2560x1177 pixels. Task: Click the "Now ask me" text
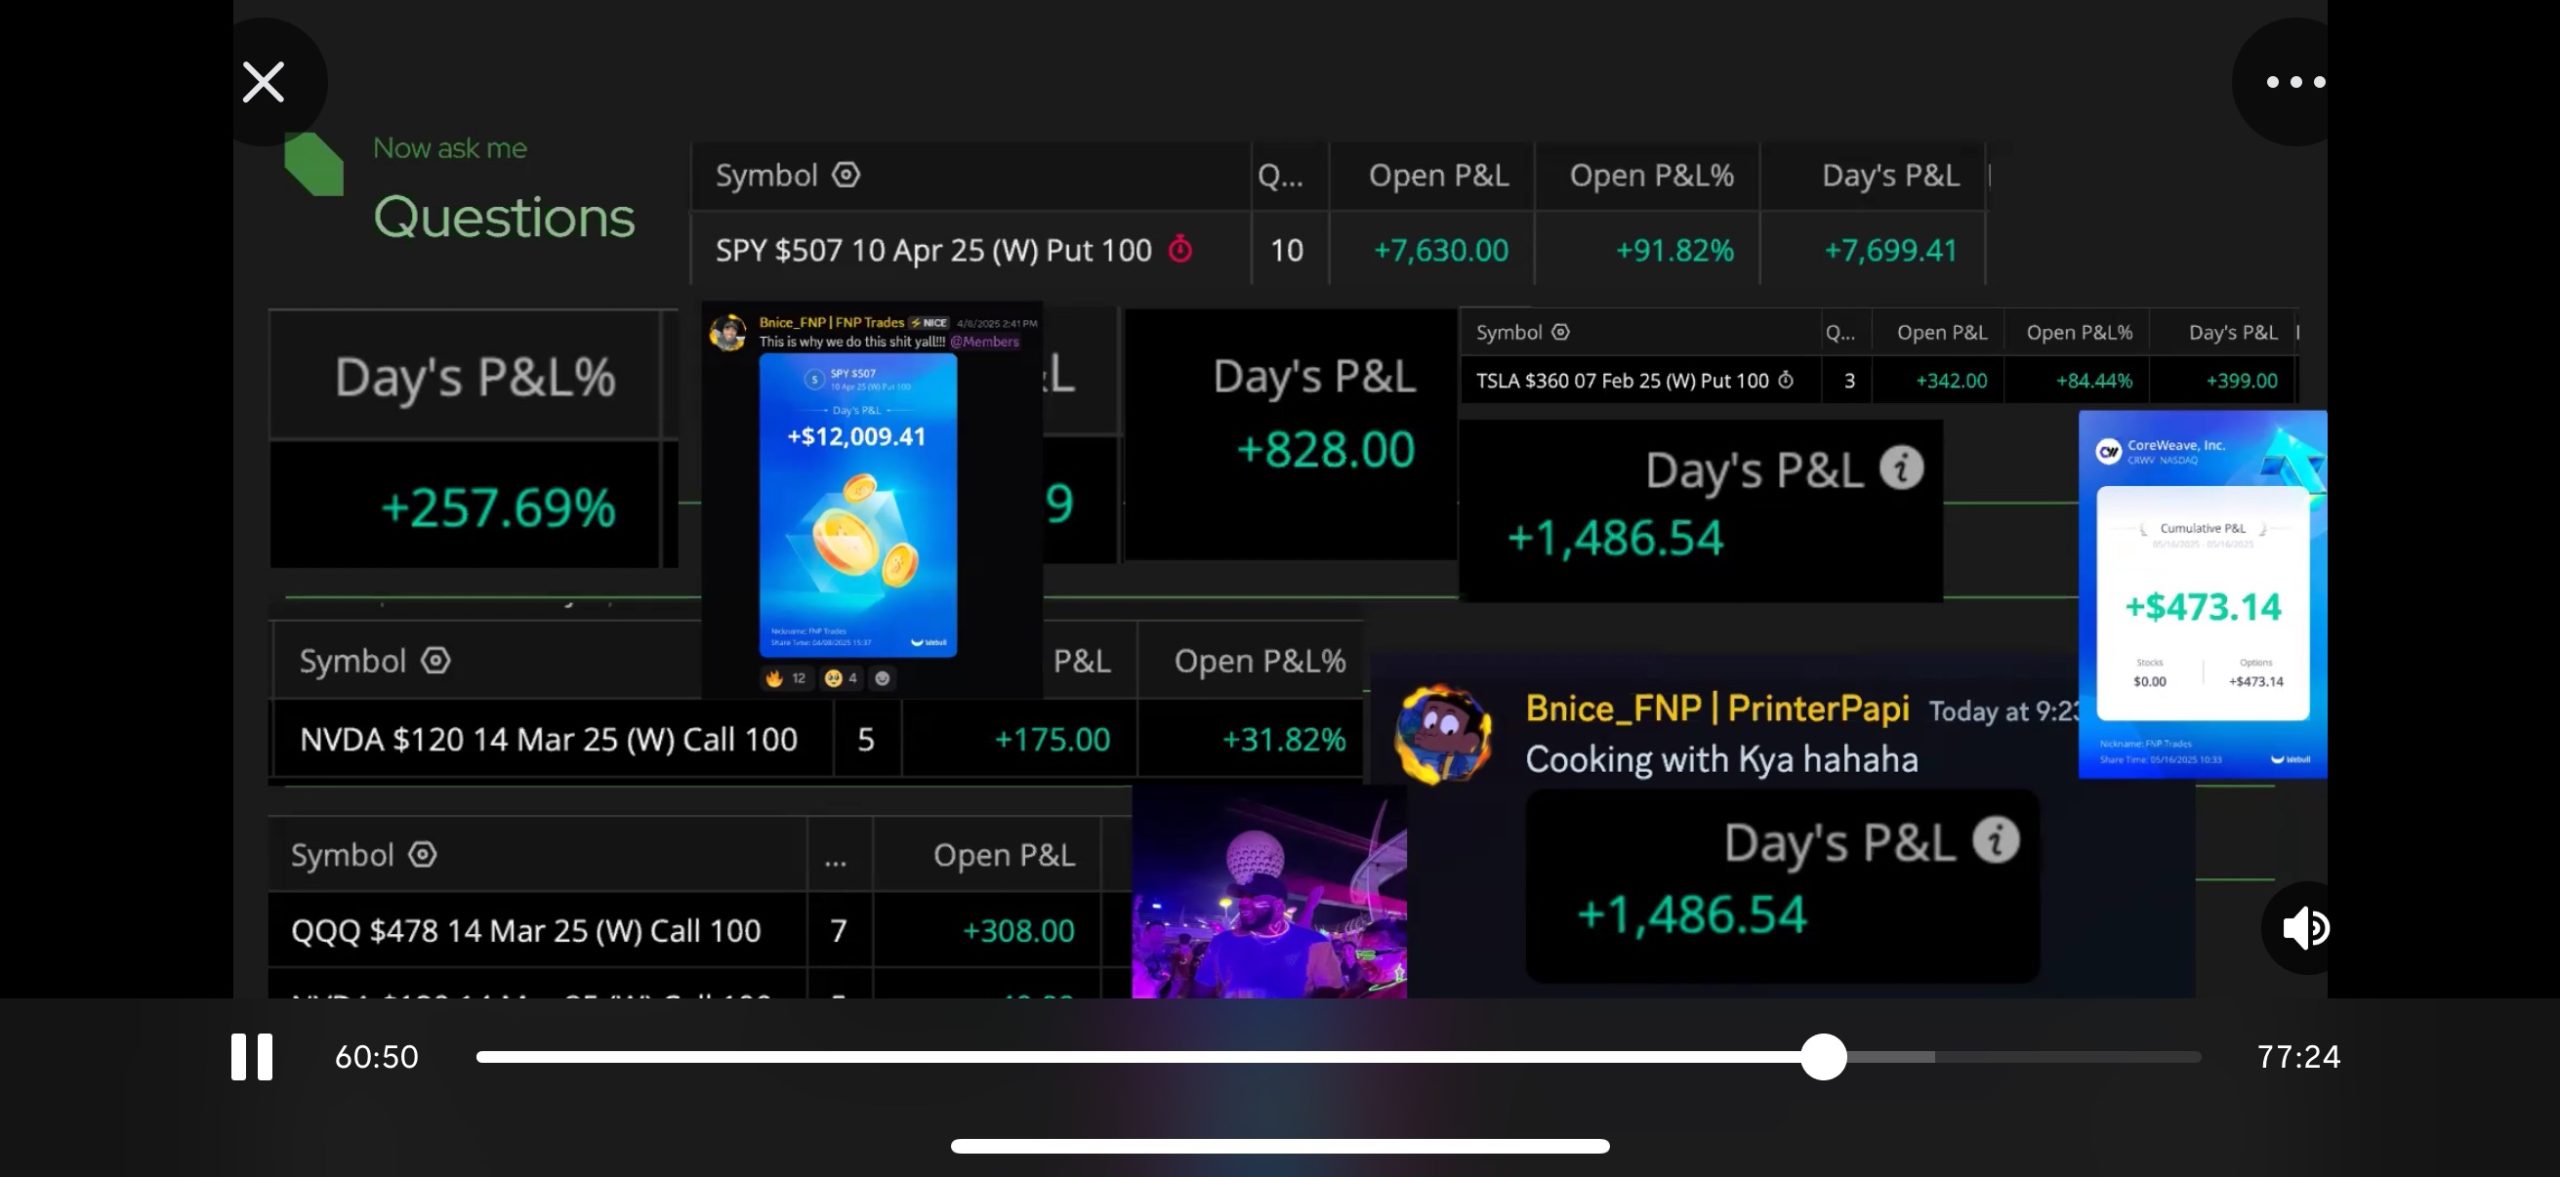tap(450, 148)
